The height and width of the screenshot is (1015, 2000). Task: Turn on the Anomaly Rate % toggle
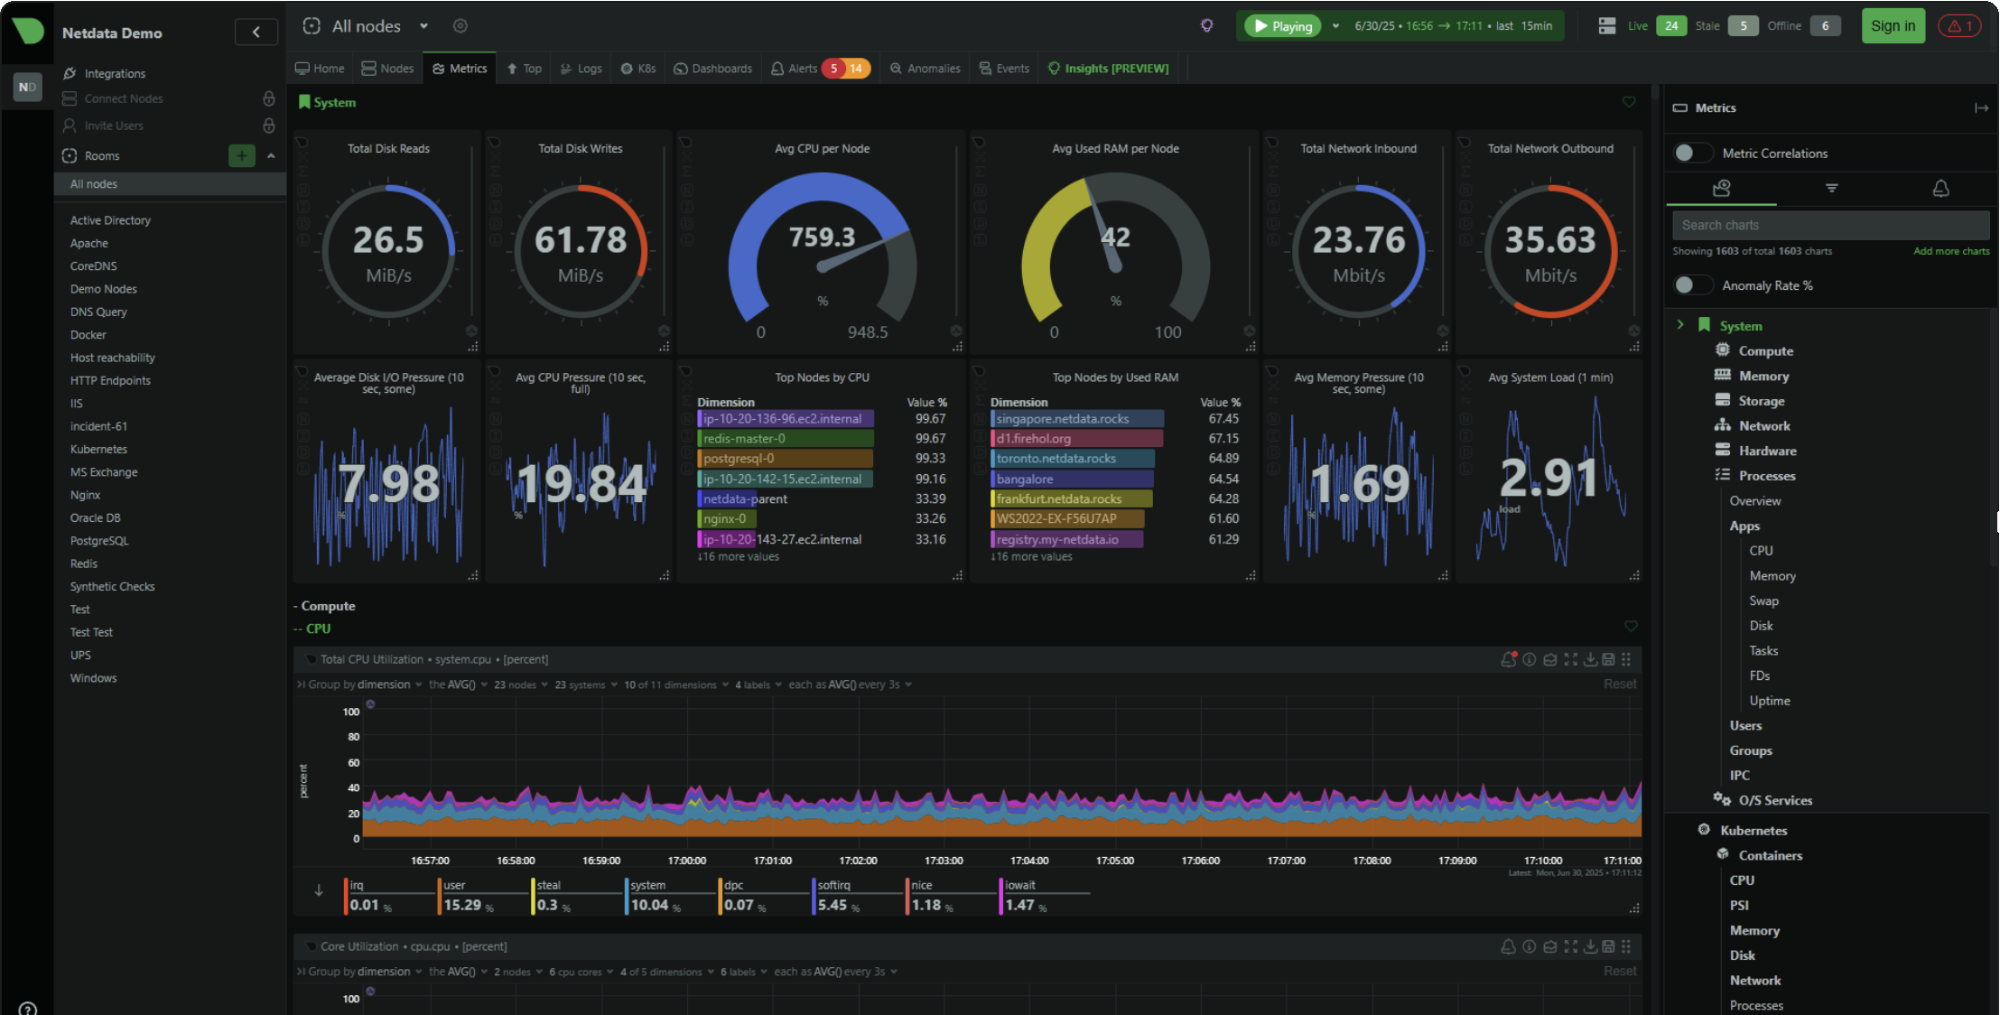1691,285
